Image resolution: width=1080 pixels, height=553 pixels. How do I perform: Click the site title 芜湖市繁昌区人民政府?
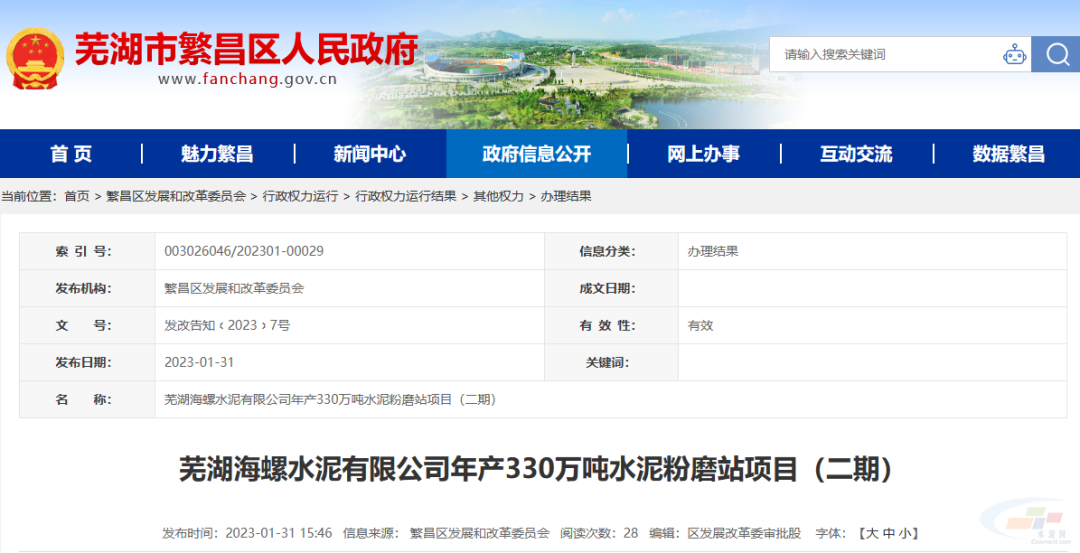[x=247, y=49]
